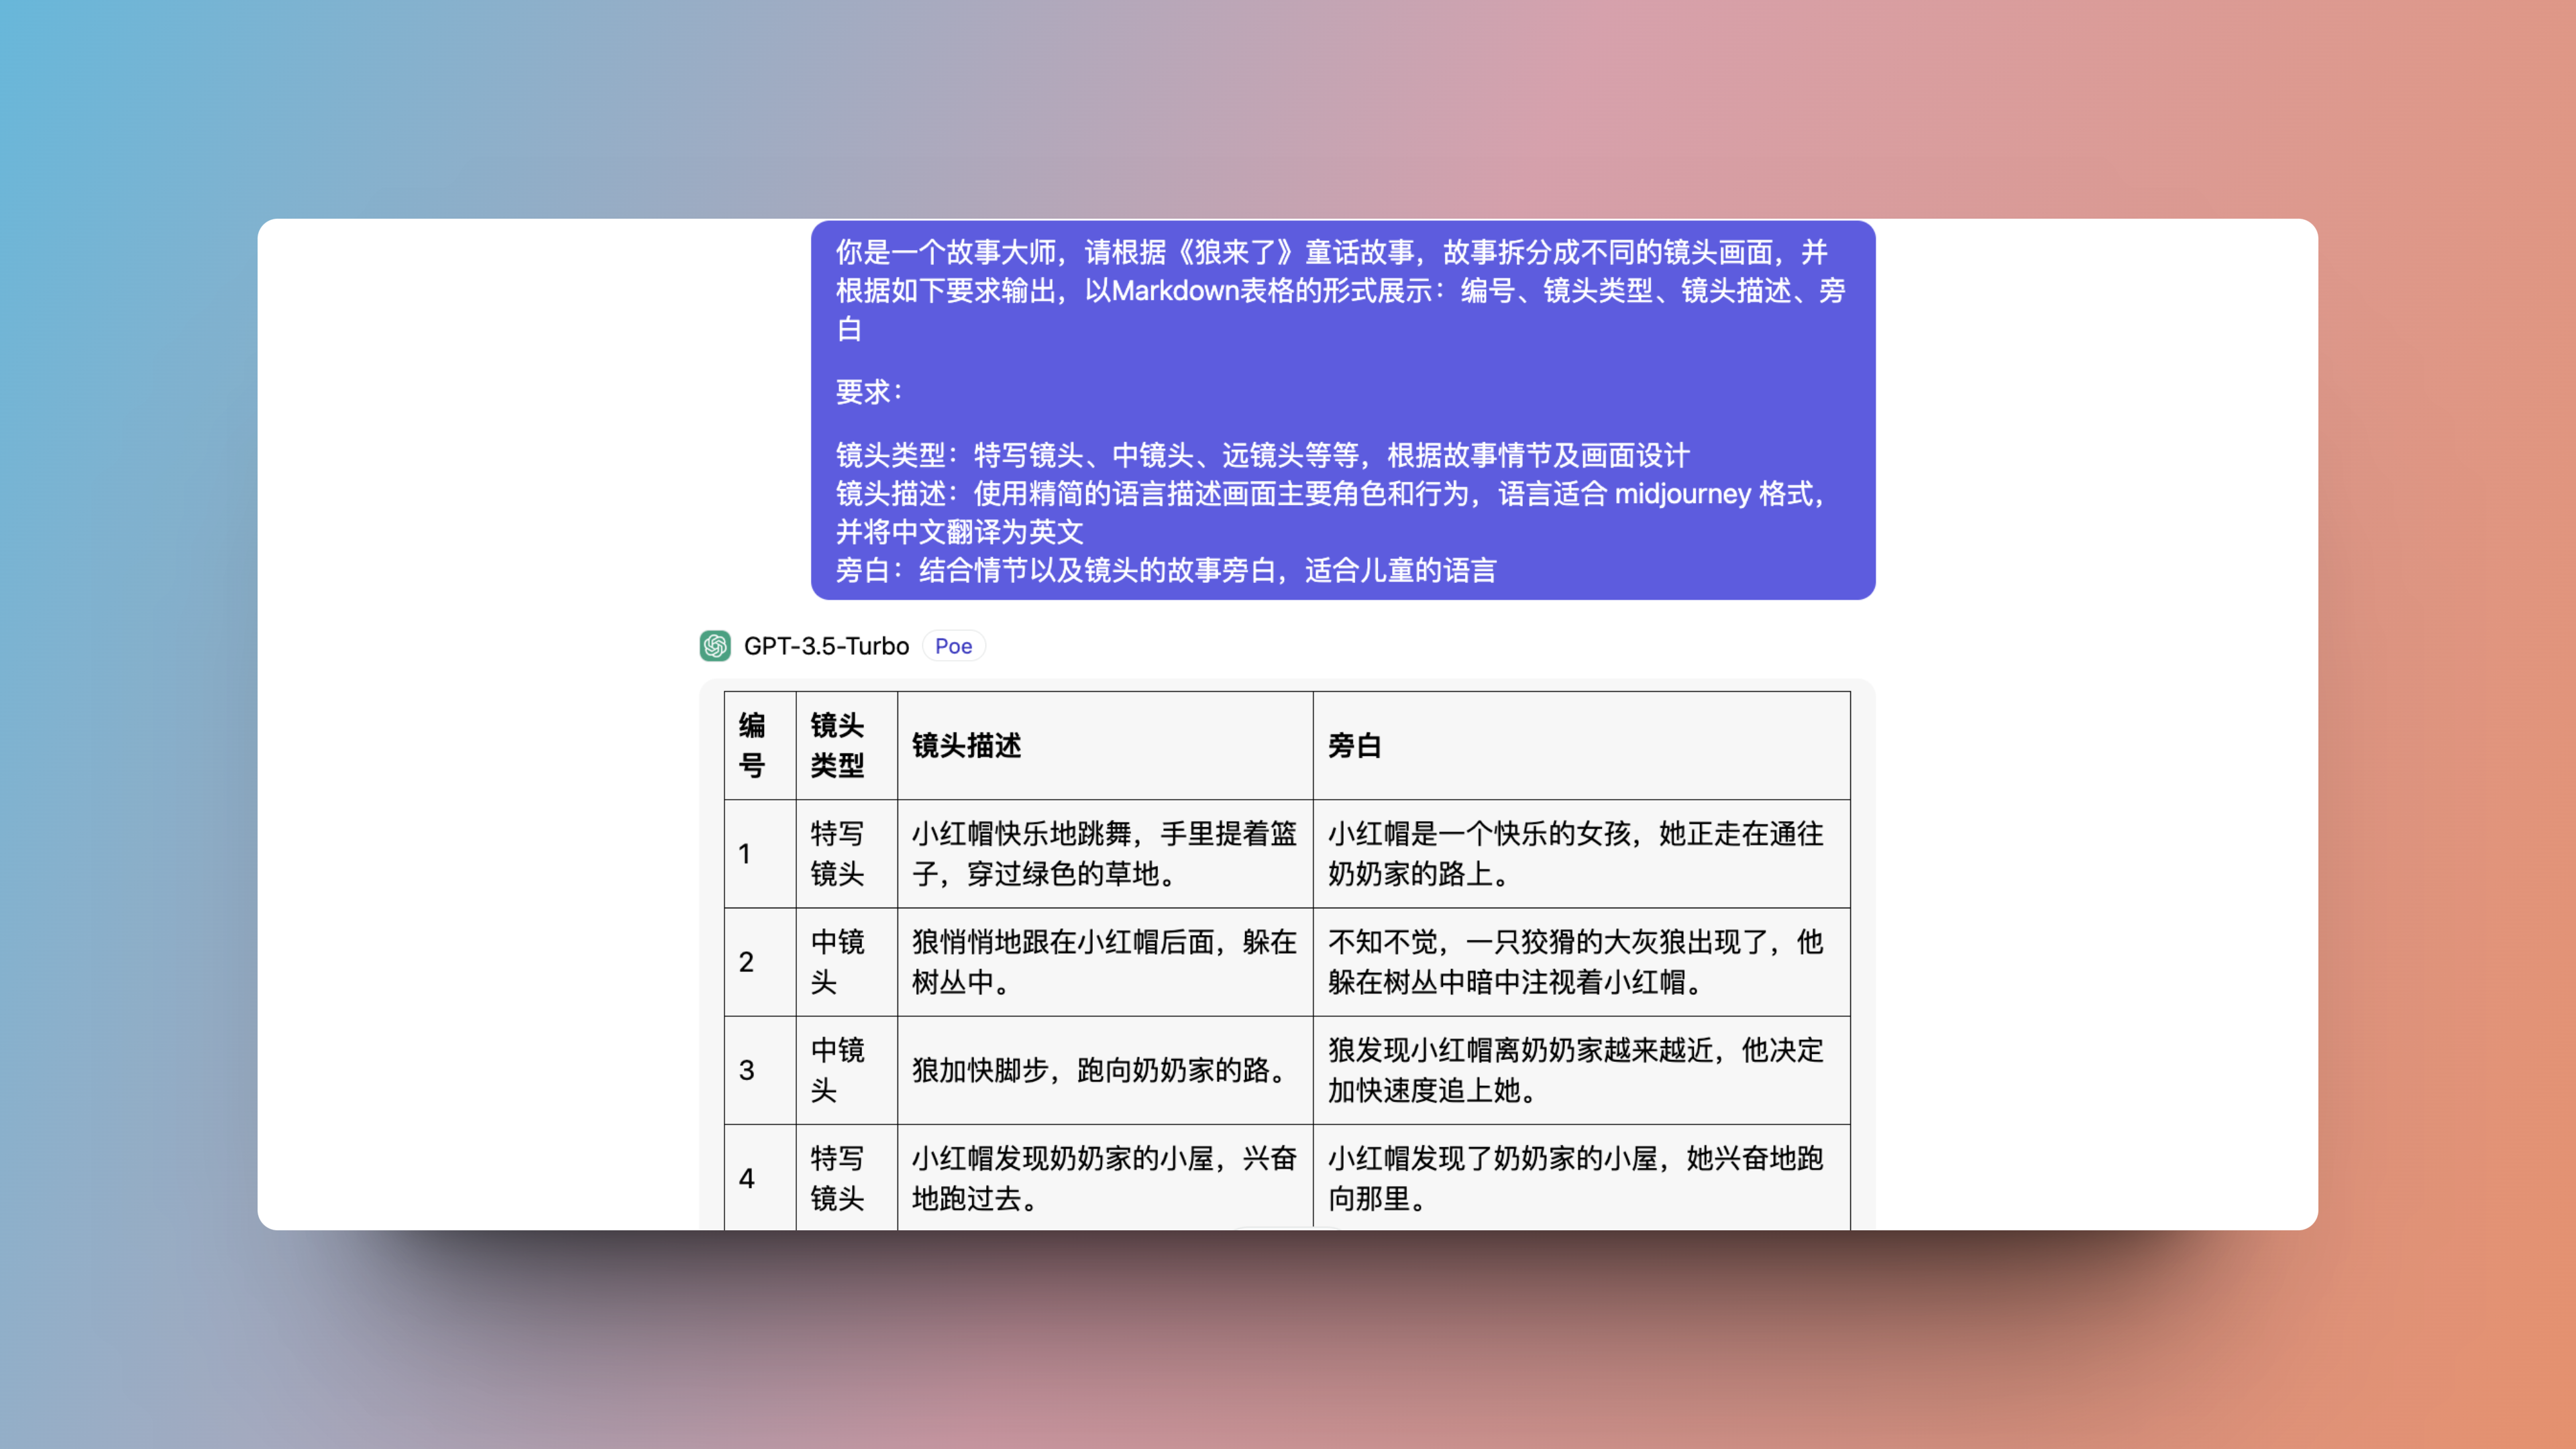Click the 旁白 requirement line in the prompt

click(1164, 571)
